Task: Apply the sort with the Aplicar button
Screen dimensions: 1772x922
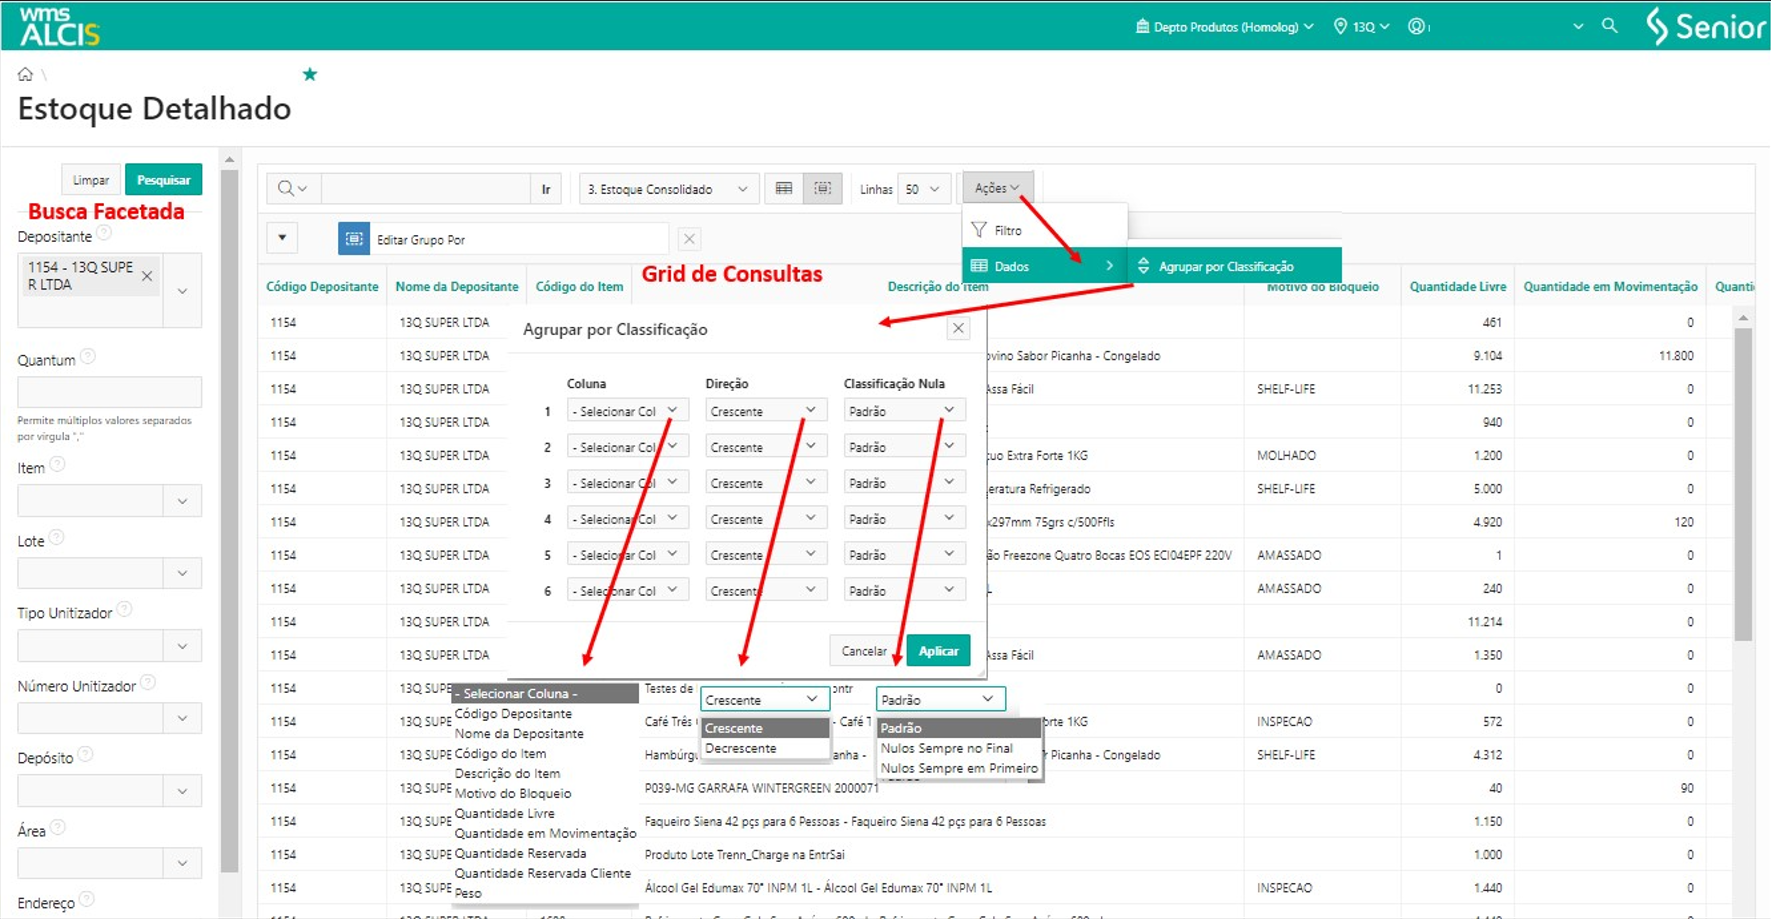Action: (x=938, y=651)
